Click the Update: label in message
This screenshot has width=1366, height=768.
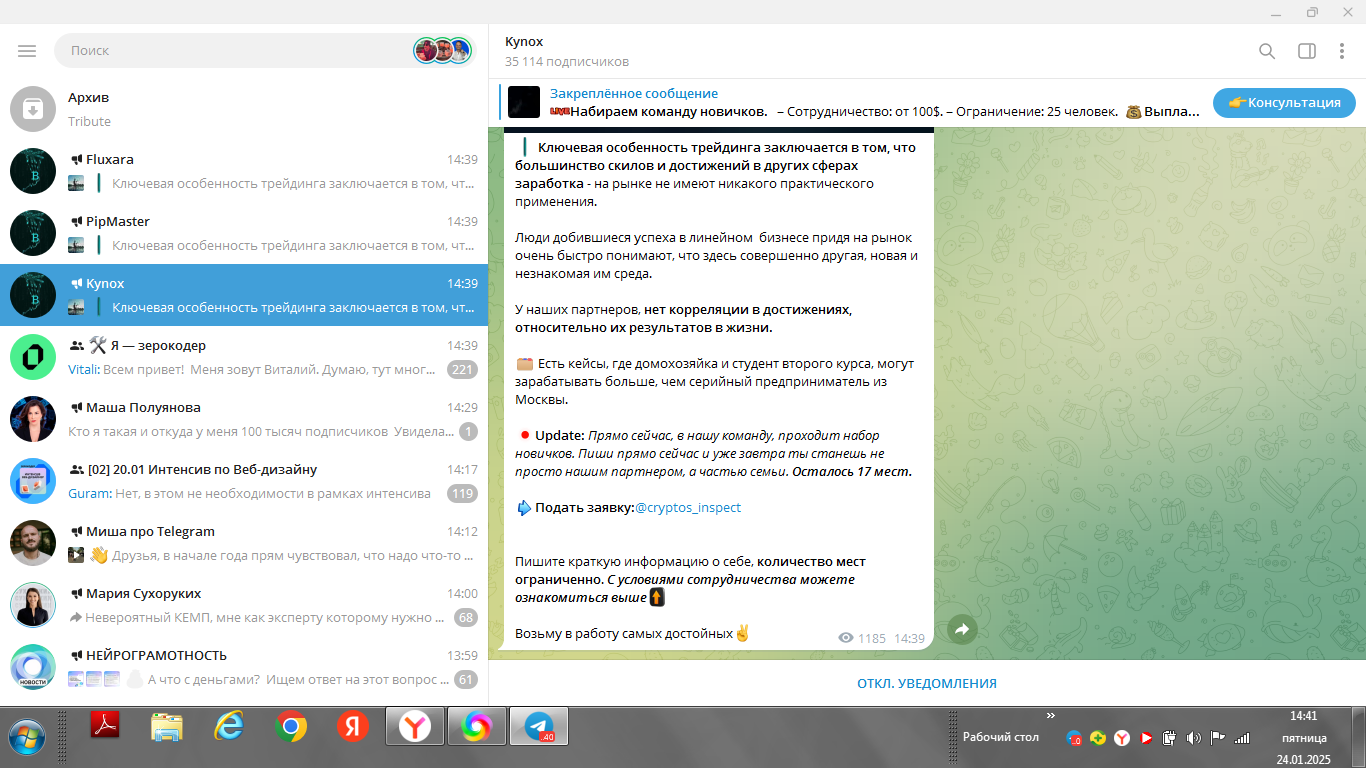pyautogui.click(x=559, y=436)
